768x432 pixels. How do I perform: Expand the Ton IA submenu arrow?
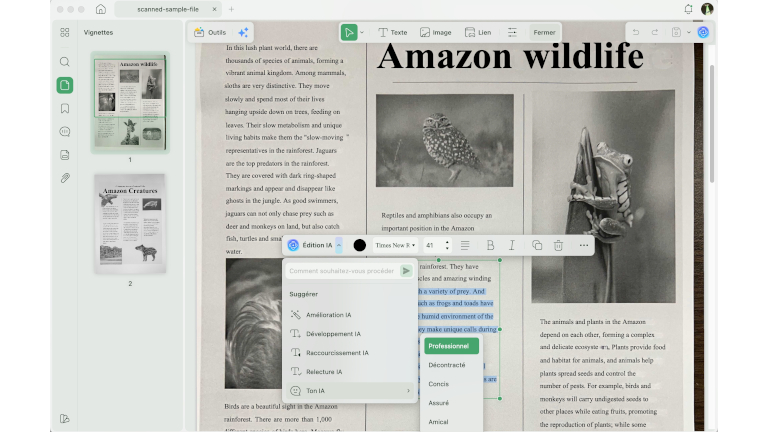(408, 391)
